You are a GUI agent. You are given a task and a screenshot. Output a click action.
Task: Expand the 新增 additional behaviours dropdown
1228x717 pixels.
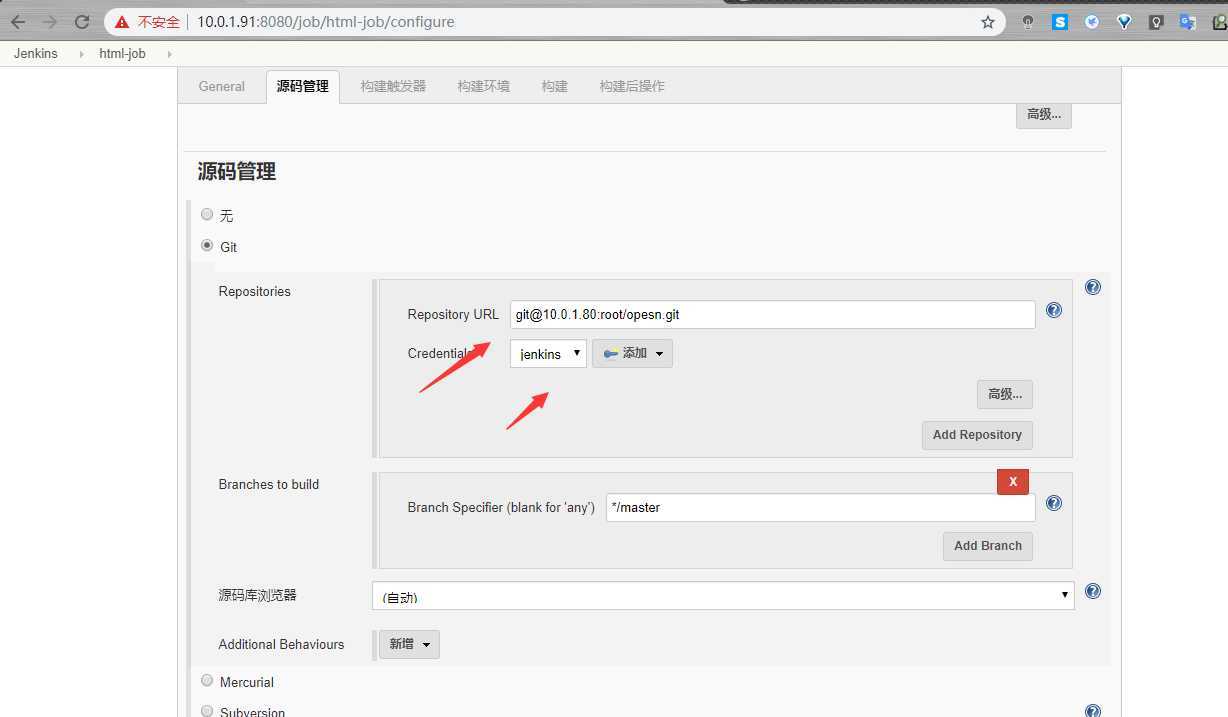pyautogui.click(x=409, y=644)
